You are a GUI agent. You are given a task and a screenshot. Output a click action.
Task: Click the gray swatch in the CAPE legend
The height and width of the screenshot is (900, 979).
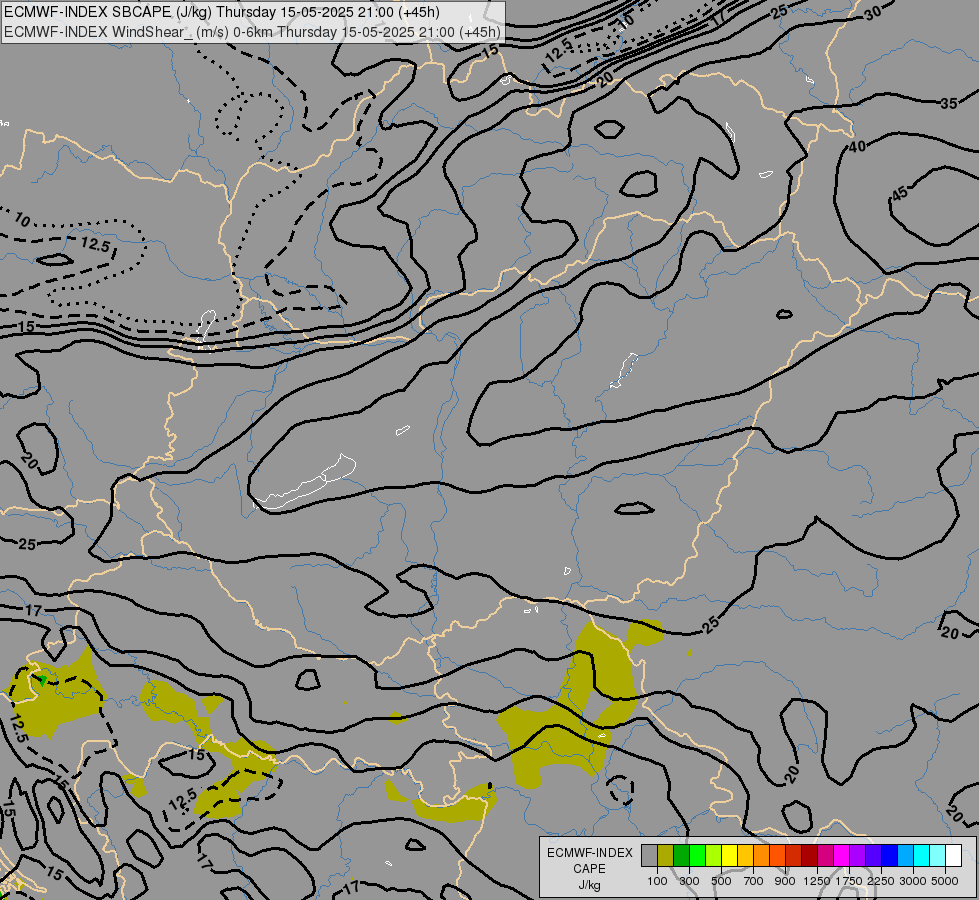[x=649, y=856]
